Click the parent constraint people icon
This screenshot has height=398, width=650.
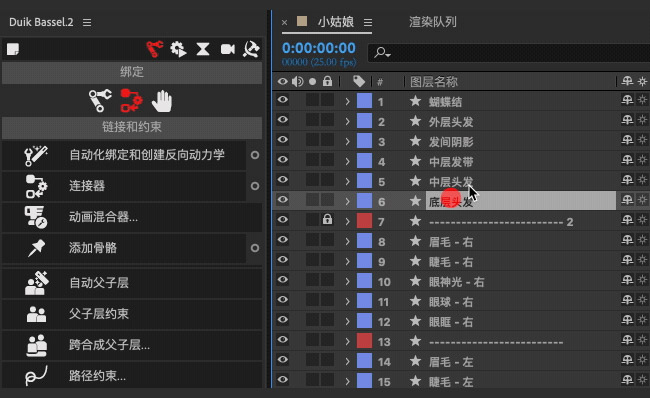point(36,314)
